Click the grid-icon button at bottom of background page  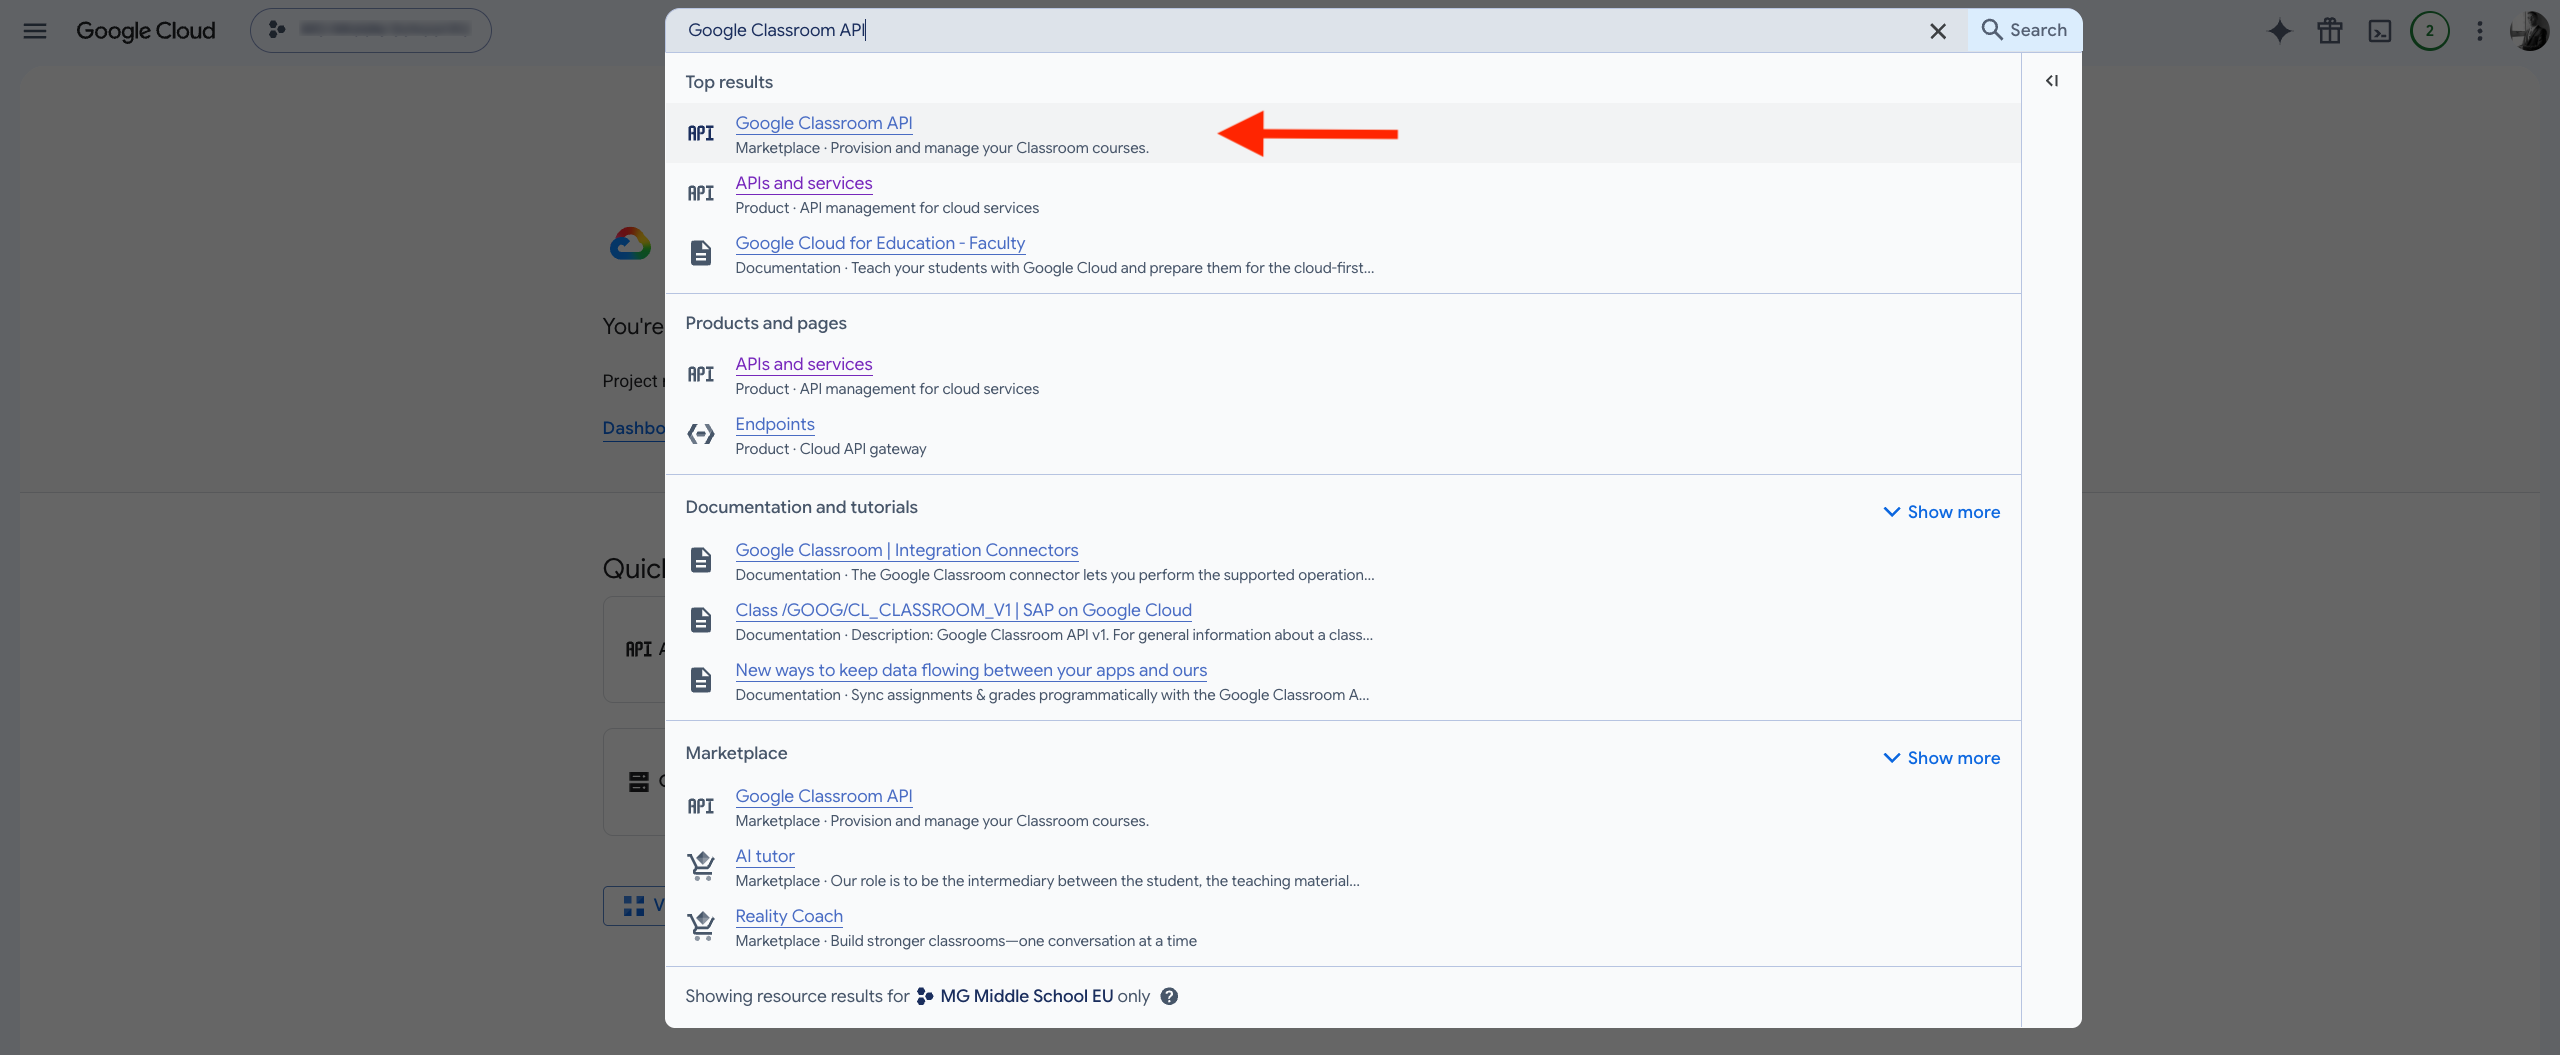634,906
